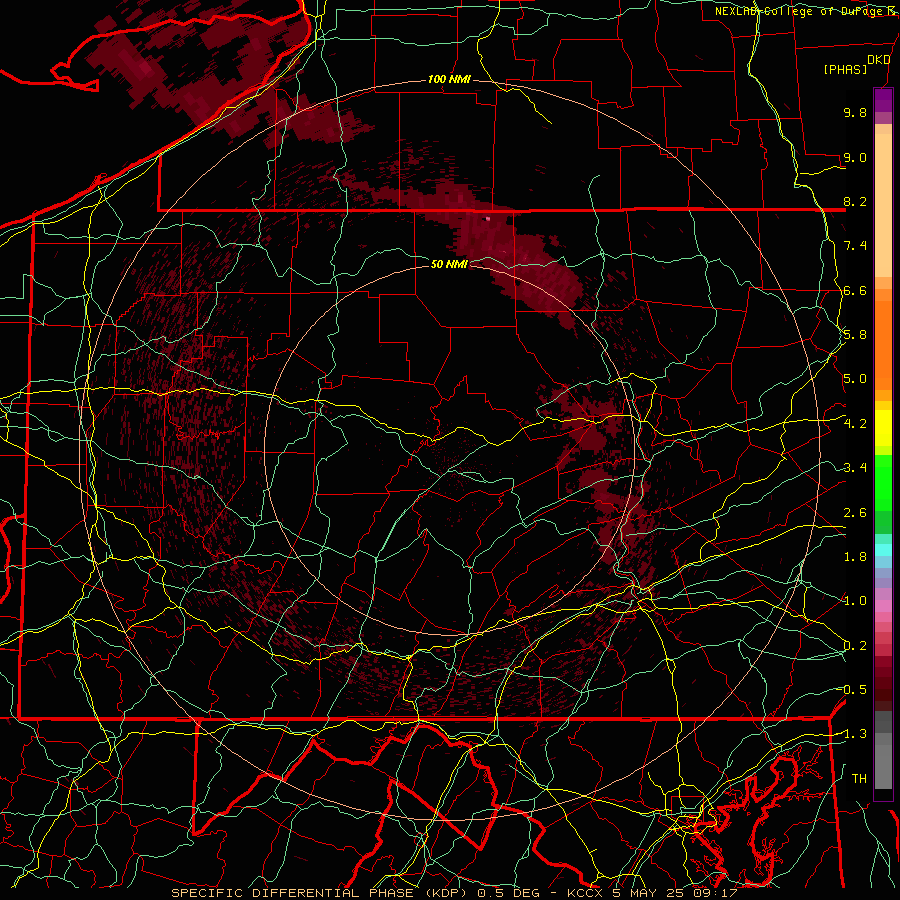Click the "KCCX 5 MAY 25 09:17" timestamp
The width and height of the screenshot is (900, 900).
coord(652,893)
